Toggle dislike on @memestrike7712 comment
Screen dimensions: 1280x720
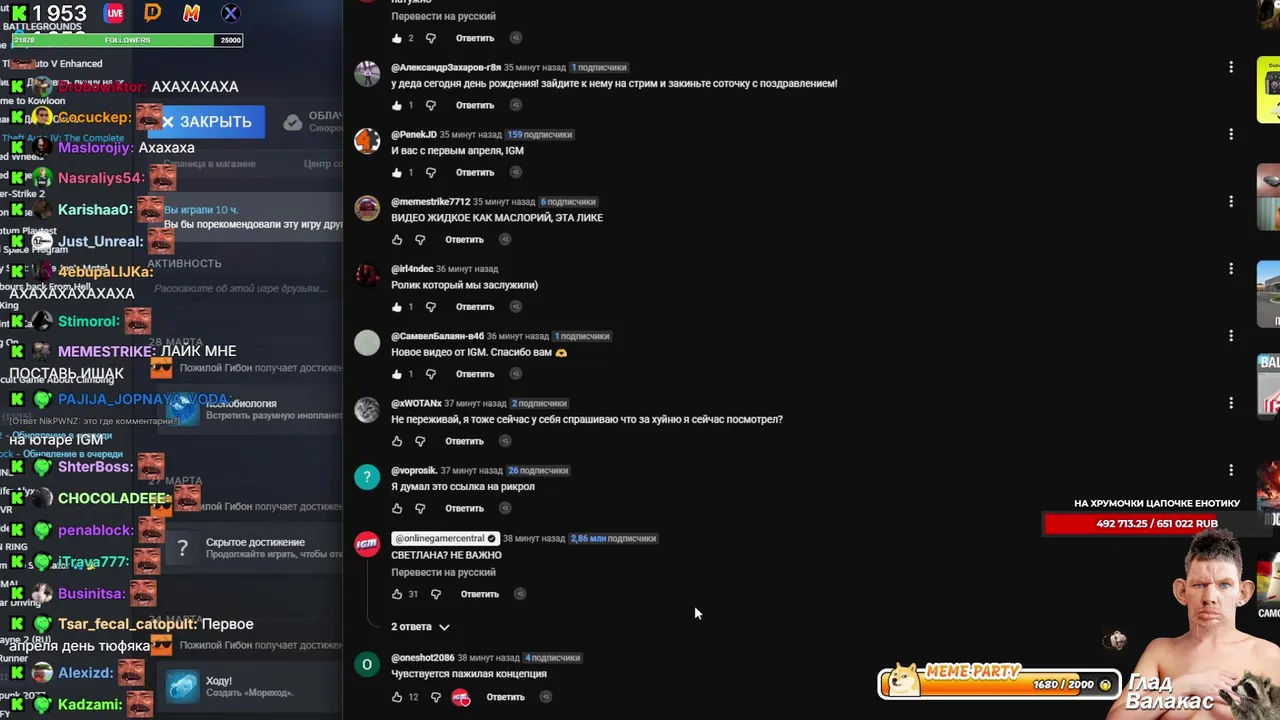click(x=420, y=240)
